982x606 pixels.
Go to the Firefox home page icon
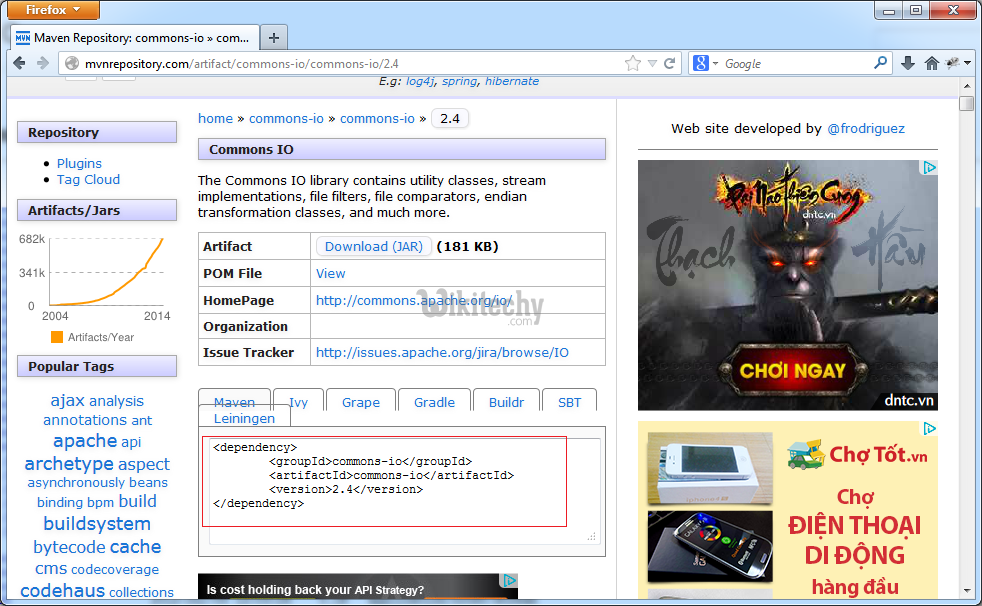click(x=932, y=63)
